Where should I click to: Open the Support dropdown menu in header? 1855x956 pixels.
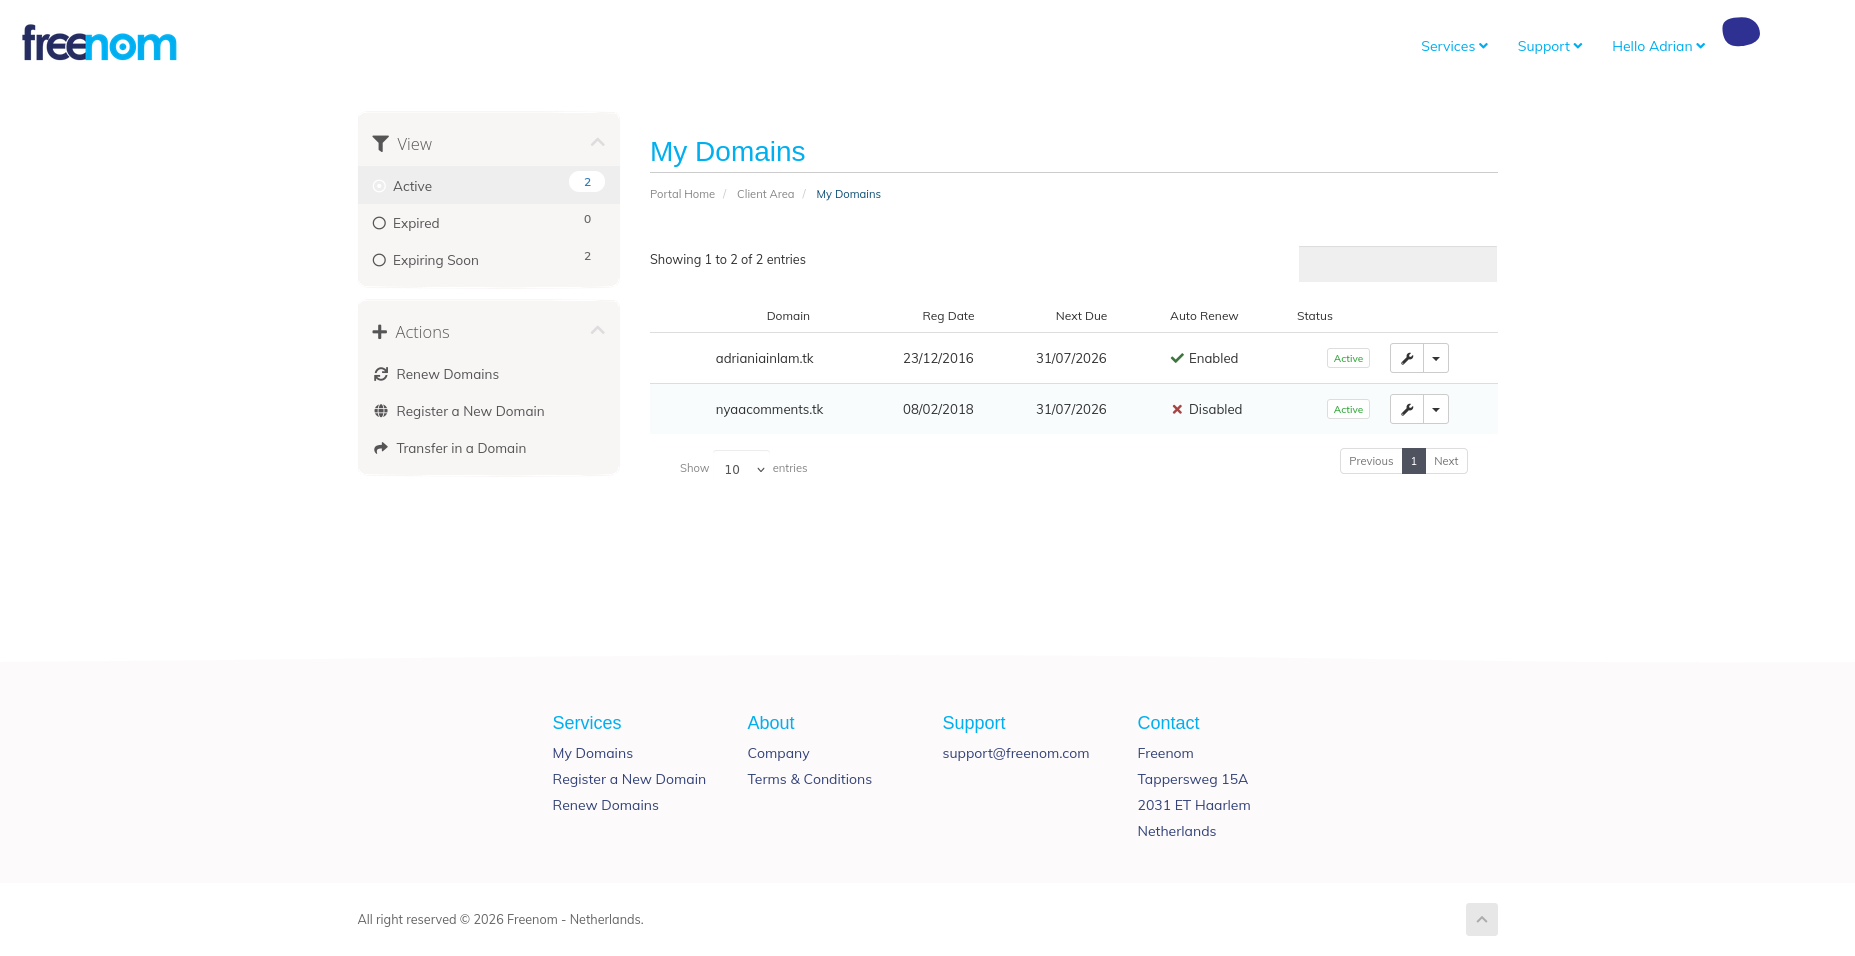pyautogui.click(x=1550, y=46)
